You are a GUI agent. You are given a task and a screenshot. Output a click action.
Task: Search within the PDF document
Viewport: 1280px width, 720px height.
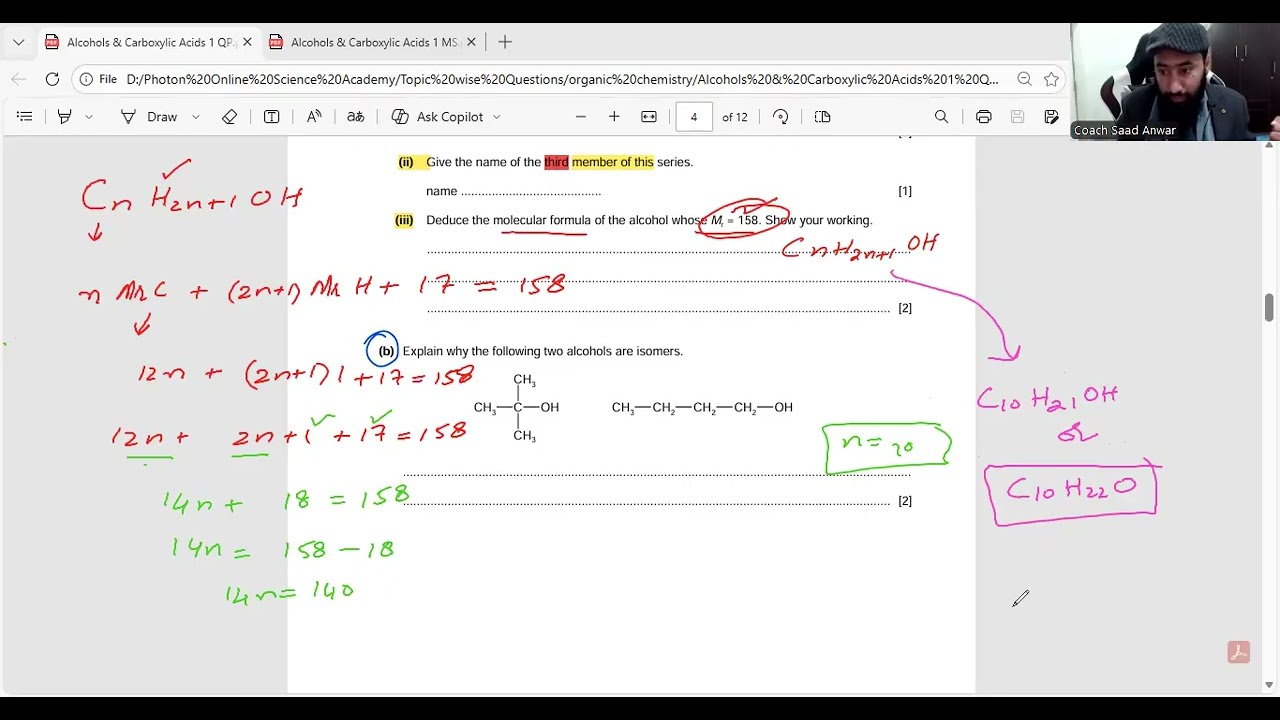click(x=941, y=117)
